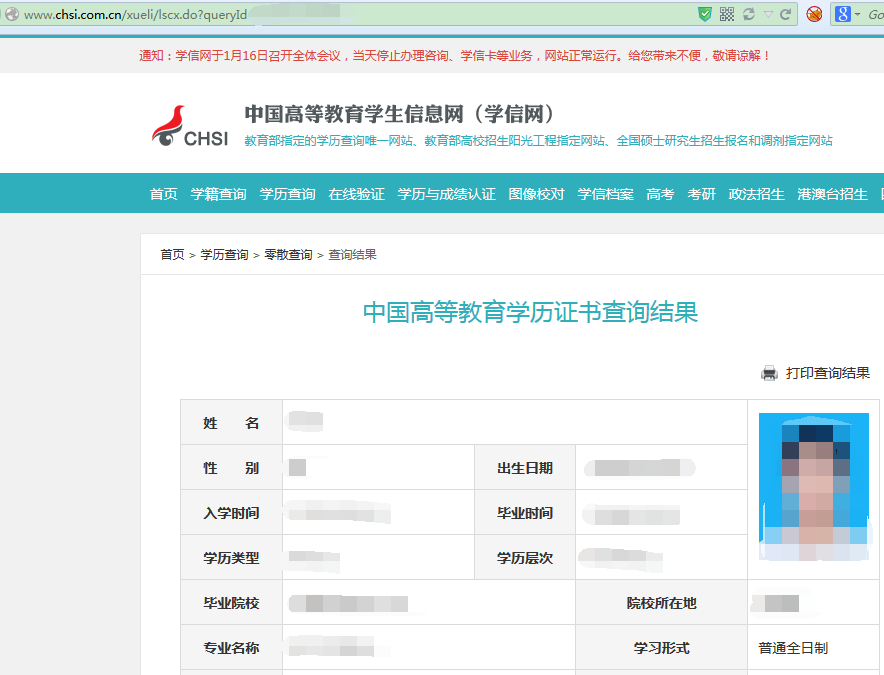Open 高考 navigation item

coord(660,194)
